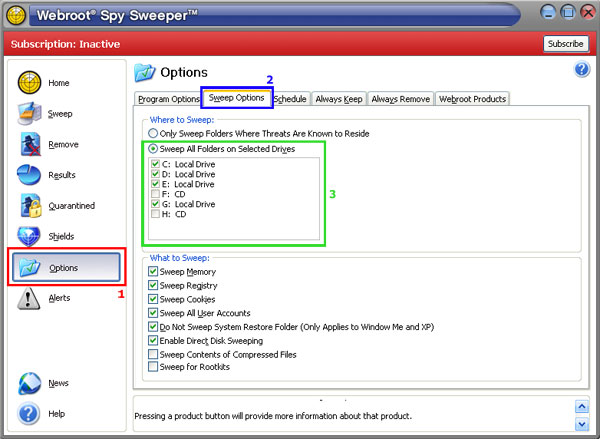Viewport: 600px width, 439px height.
Task: Click the Where to Sweep heading
Action: pyautogui.click(x=182, y=120)
